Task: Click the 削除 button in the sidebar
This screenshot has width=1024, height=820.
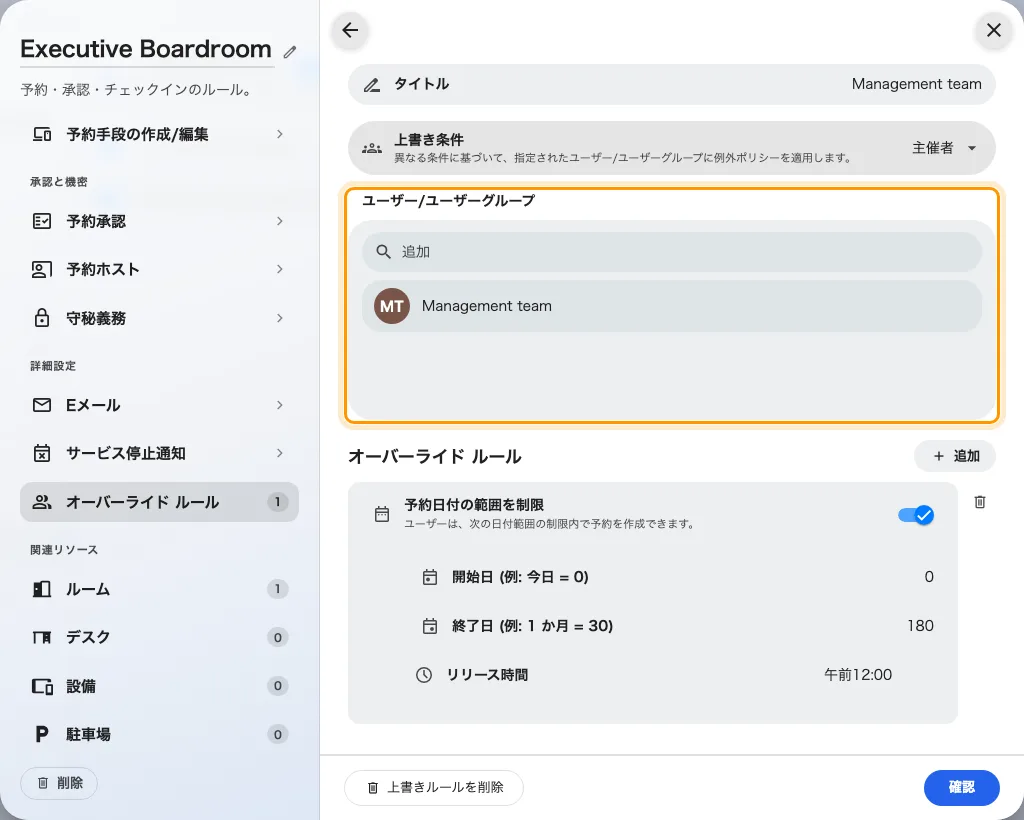Action: coord(59,783)
